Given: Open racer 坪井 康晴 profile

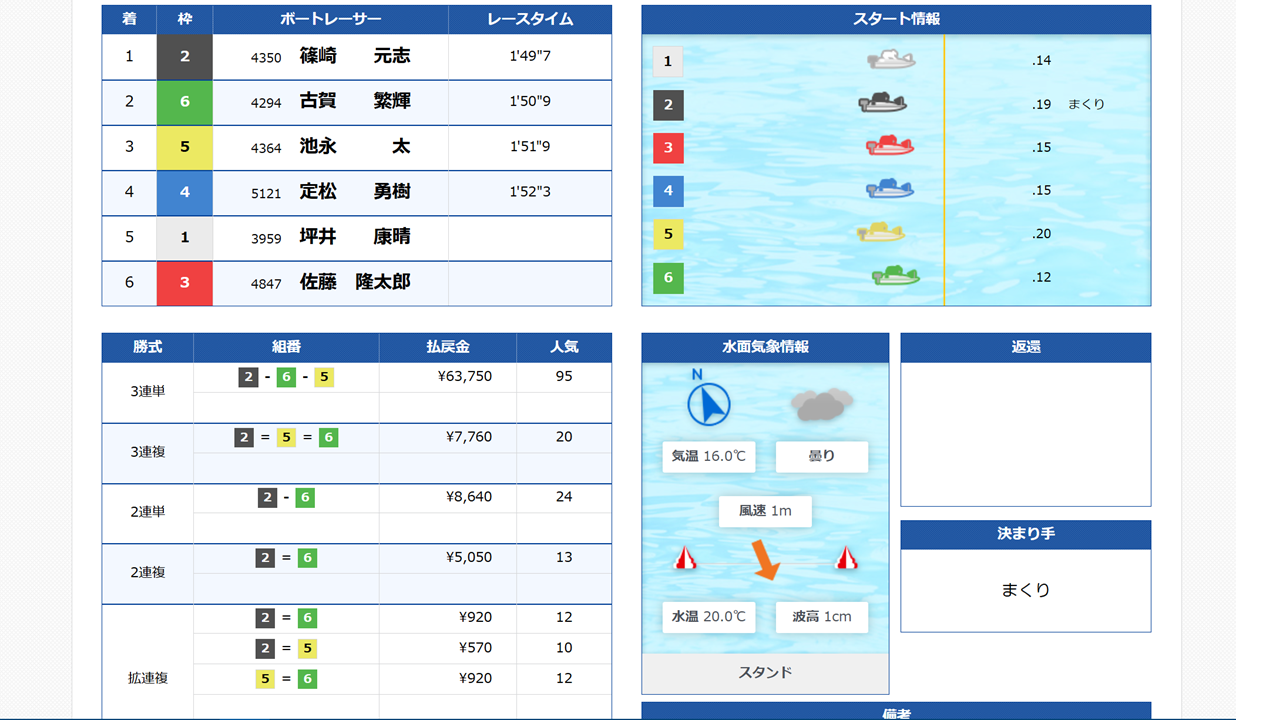Looking at the screenshot, I should (x=355, y=238).
